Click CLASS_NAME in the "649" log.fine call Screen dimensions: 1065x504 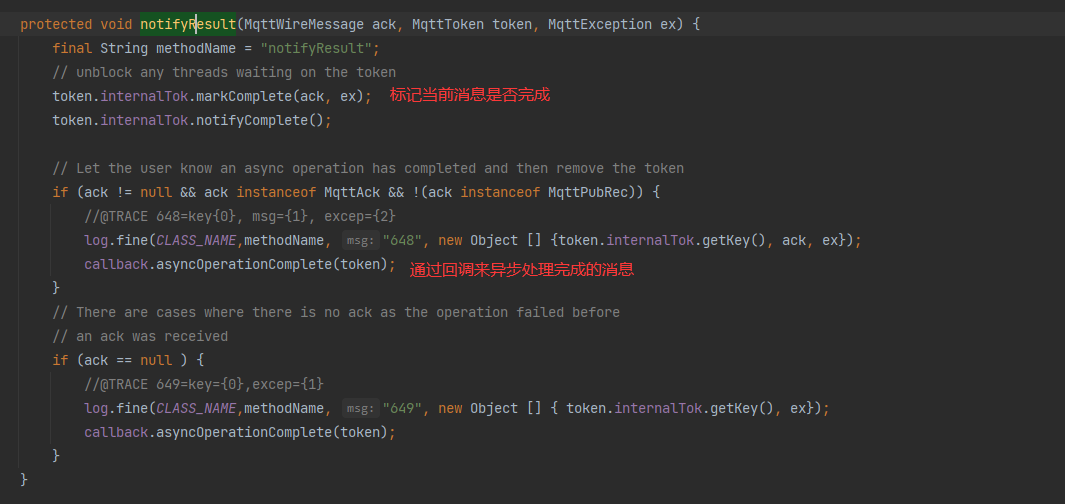pos(196,408)
